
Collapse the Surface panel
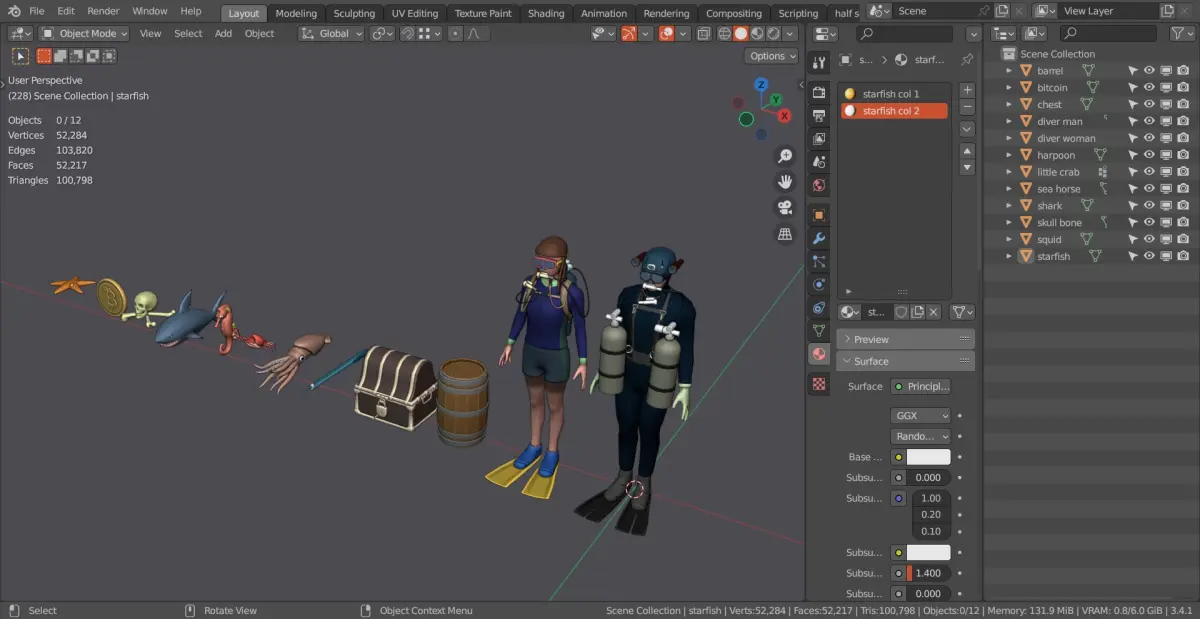[905, 361]
